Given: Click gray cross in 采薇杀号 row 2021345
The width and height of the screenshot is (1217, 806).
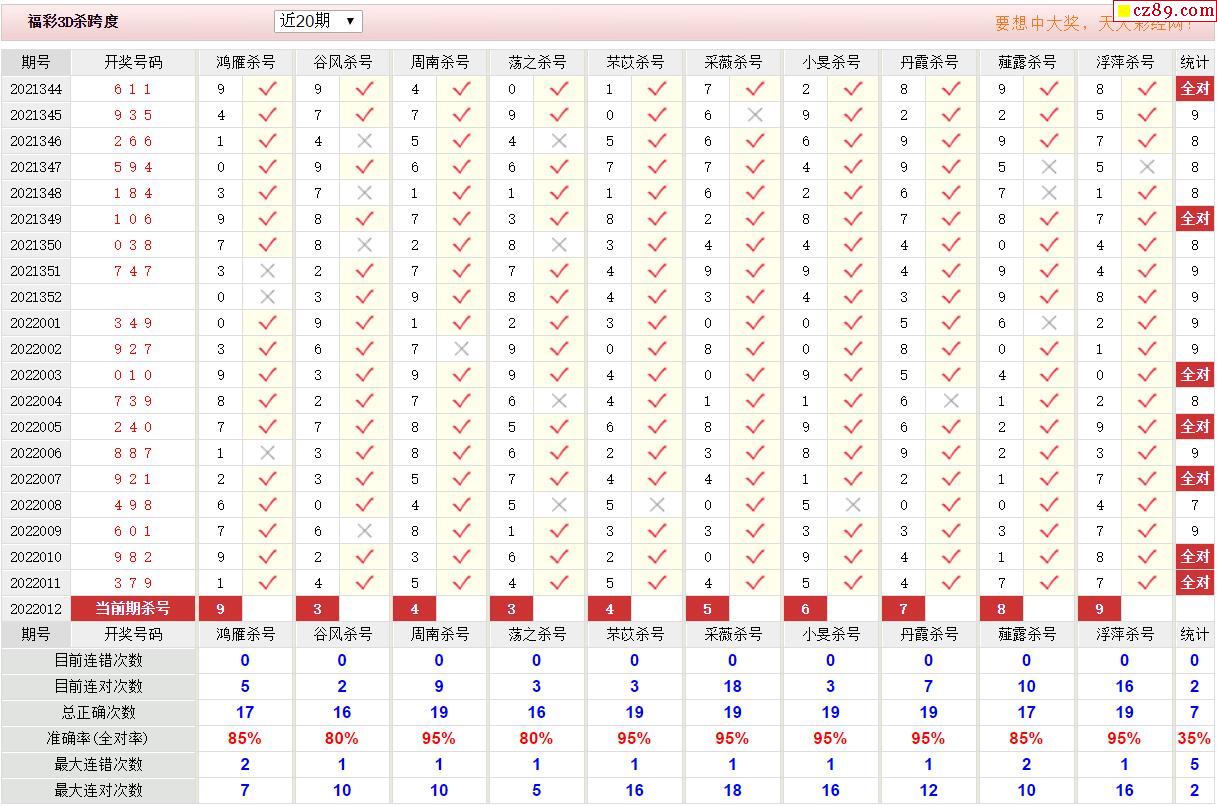Looking at the screenshot, I should pyautogui.click(x=755, y=115).
